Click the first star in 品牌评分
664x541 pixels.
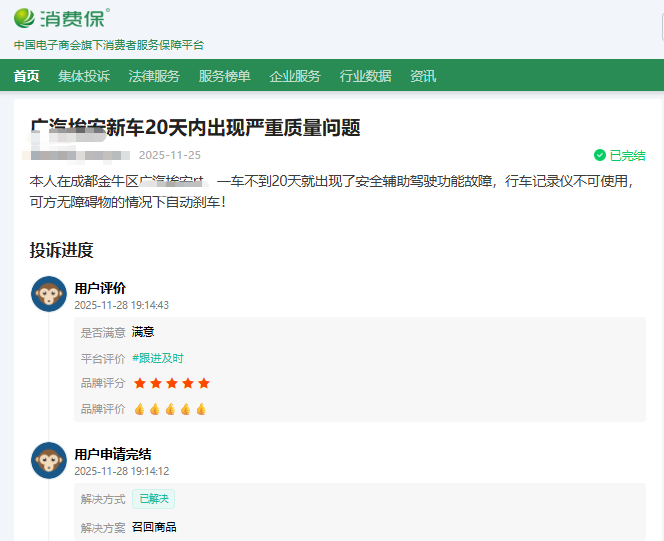pos(140,383)
